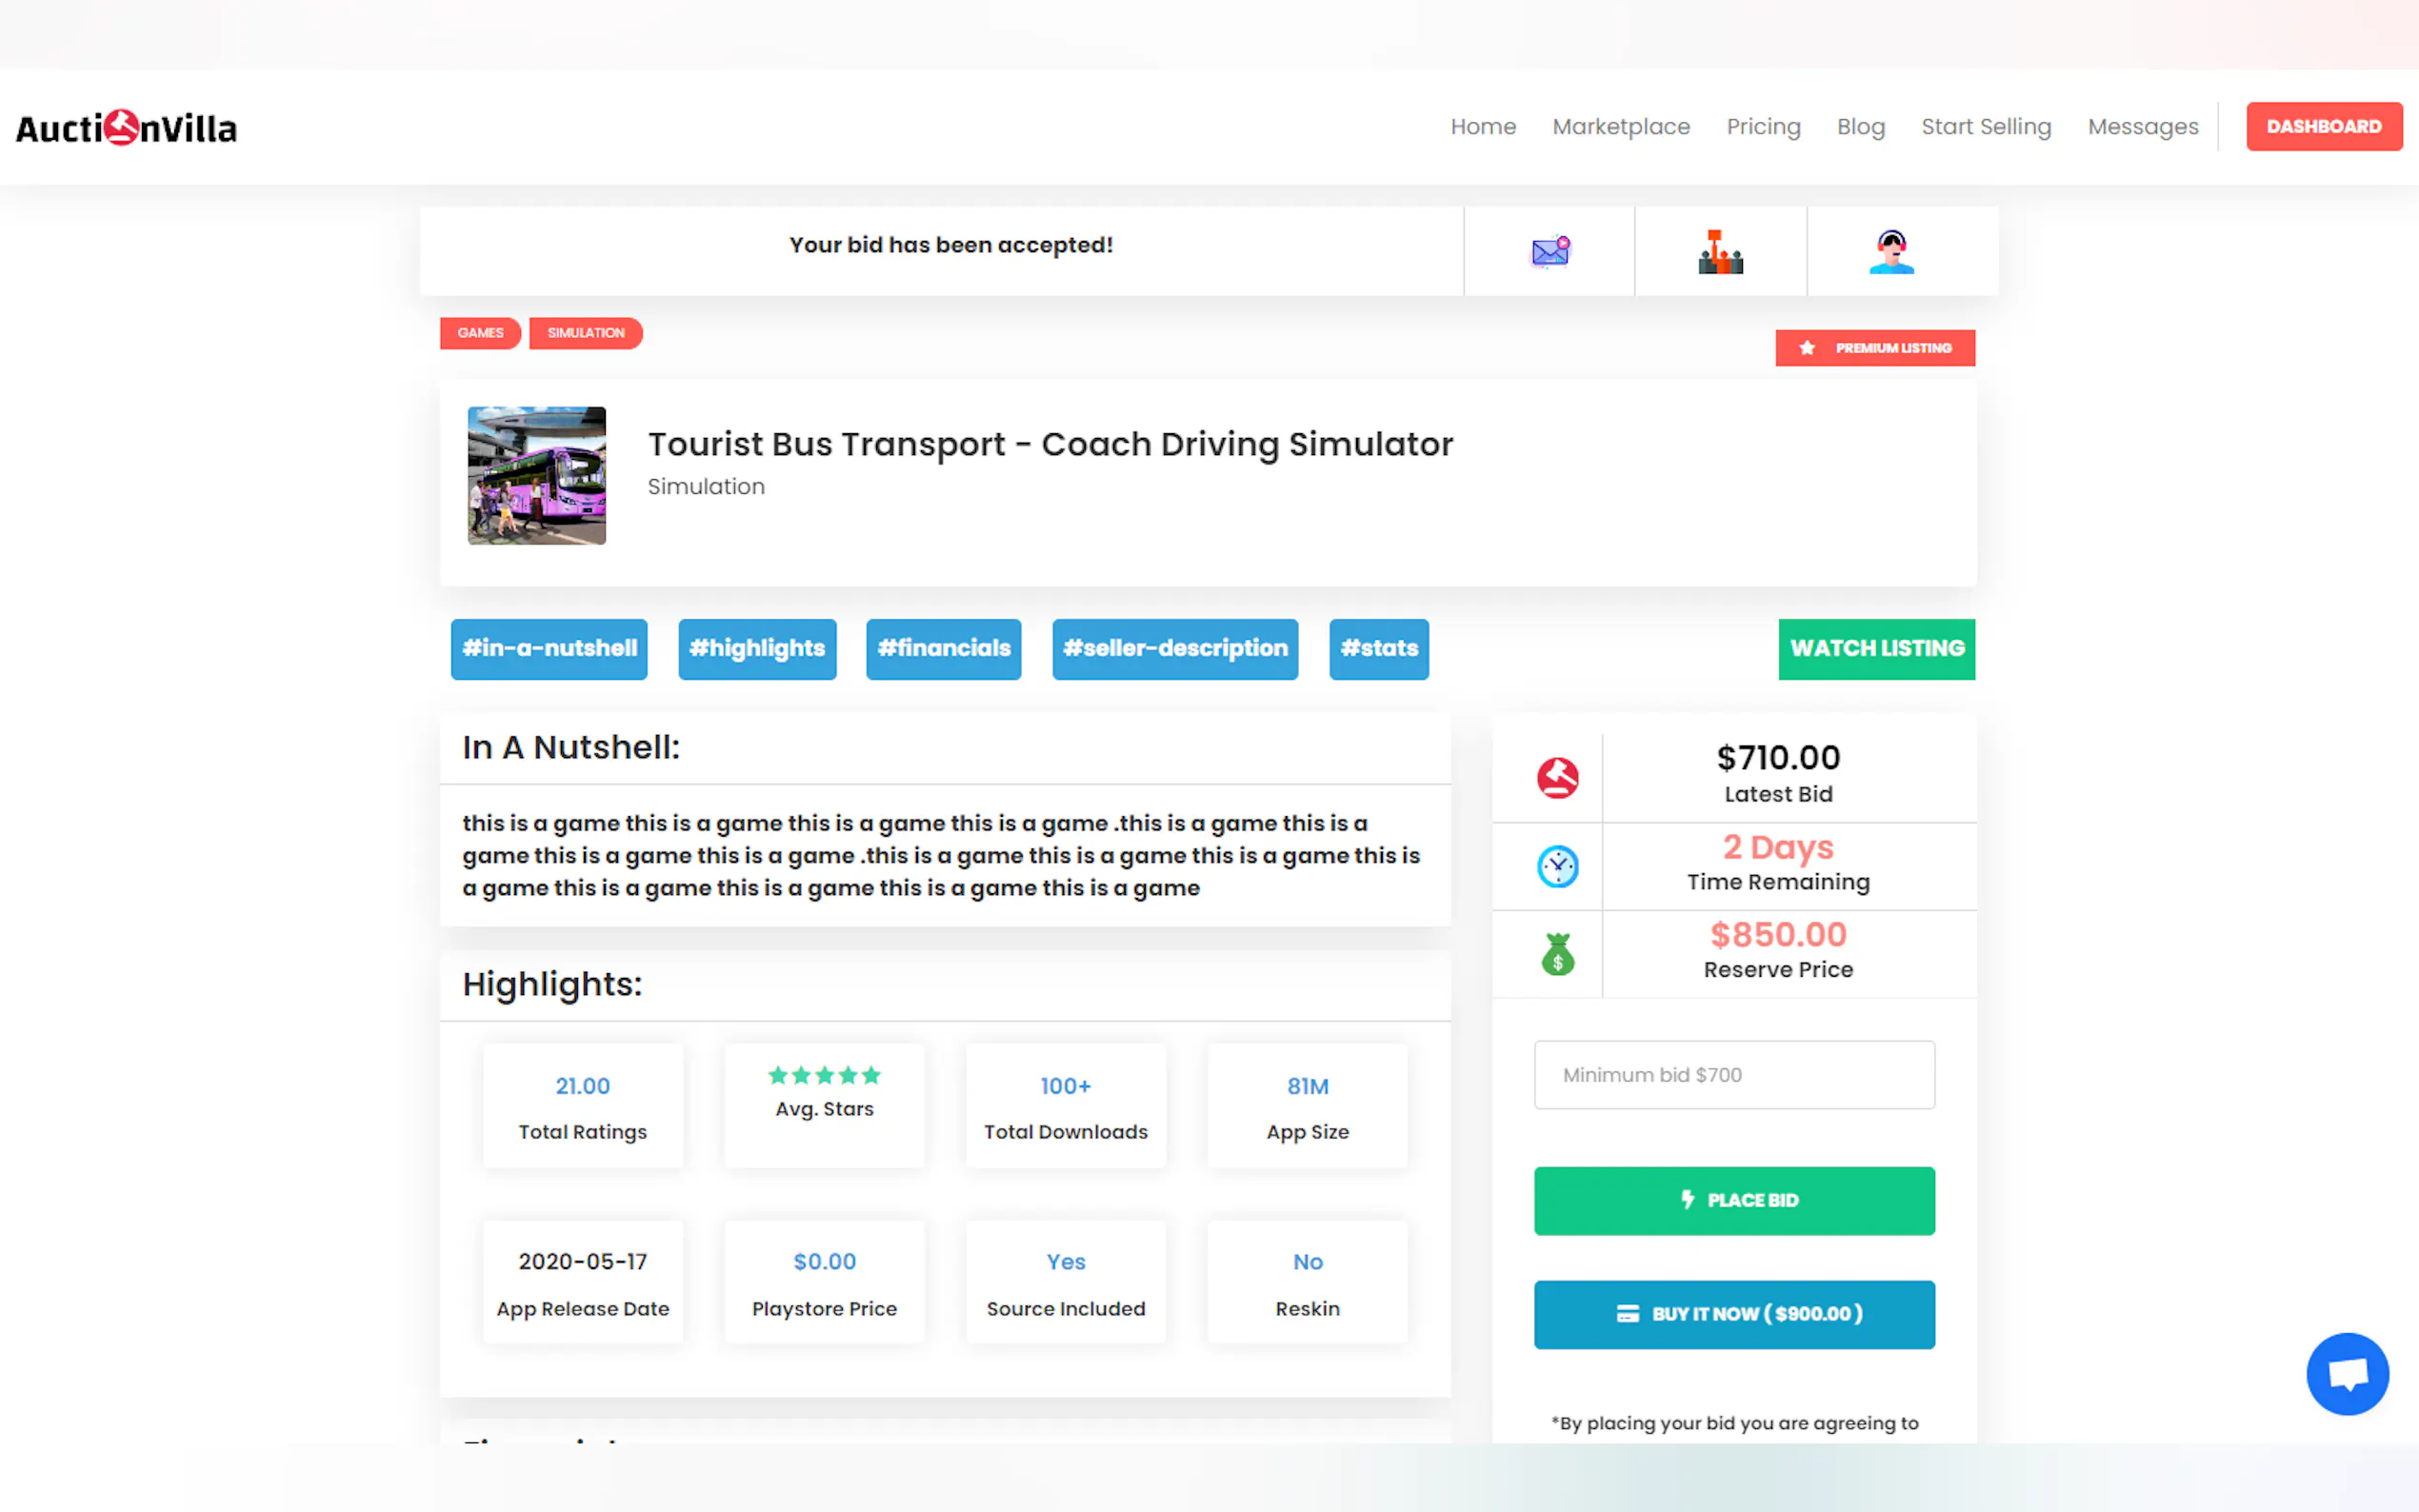Toggle Watch Listing for this app

click(1876, 649)
